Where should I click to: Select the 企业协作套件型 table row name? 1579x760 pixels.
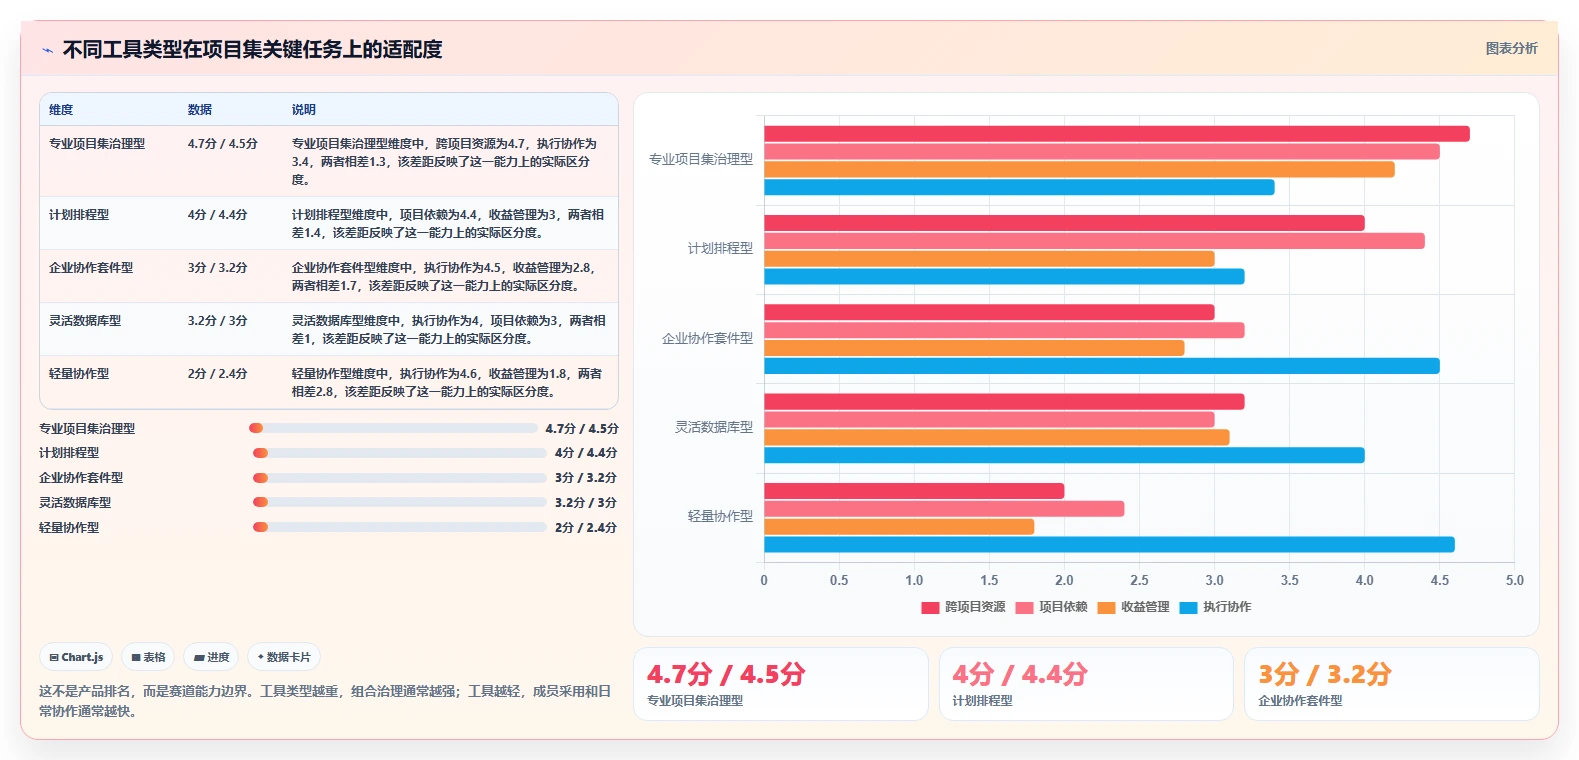(x=91, y=268)
